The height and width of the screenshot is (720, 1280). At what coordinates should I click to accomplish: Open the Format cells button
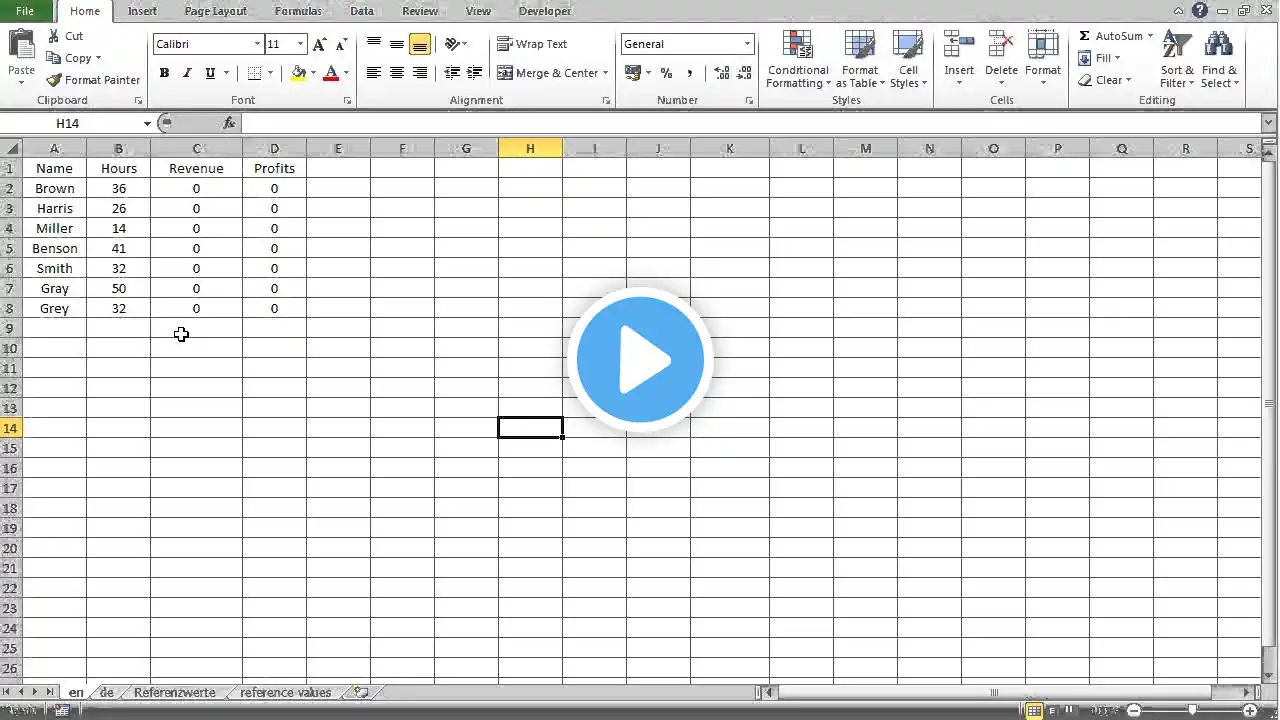(x=1042, y=57)
